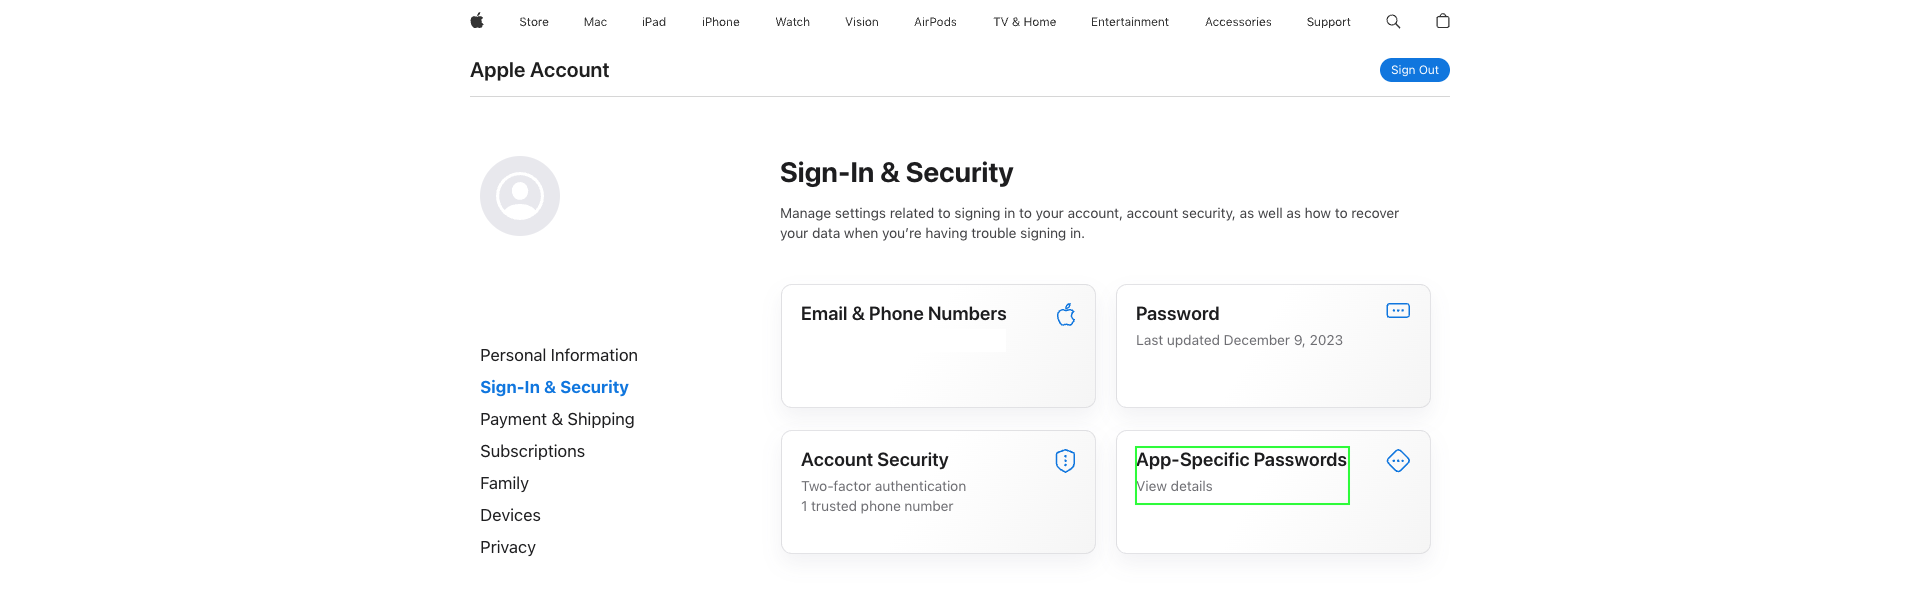This screenshot has width=1919, height=597.
Task: Select Payment & Shipping in sidebar
Action: (557, 419)
